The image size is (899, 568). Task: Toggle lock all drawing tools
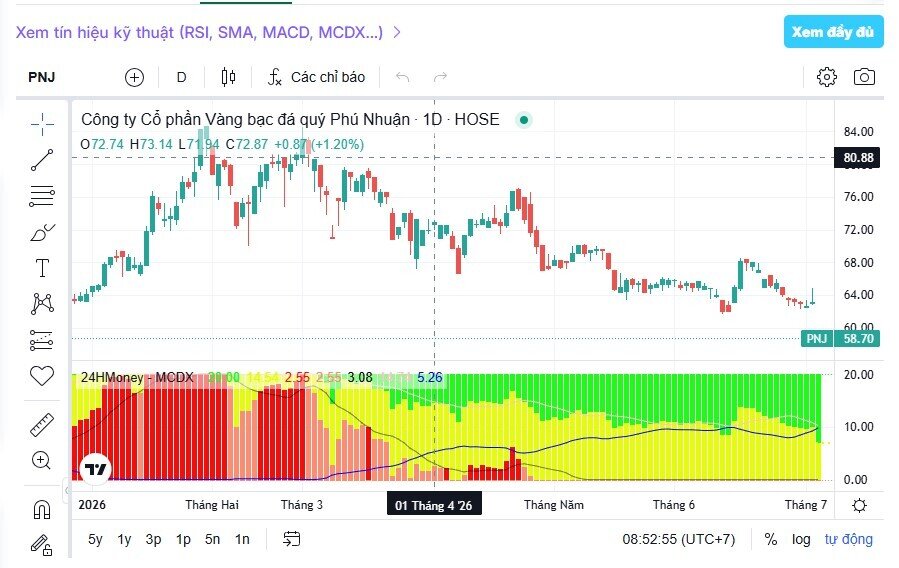click(x=41, y=545)
